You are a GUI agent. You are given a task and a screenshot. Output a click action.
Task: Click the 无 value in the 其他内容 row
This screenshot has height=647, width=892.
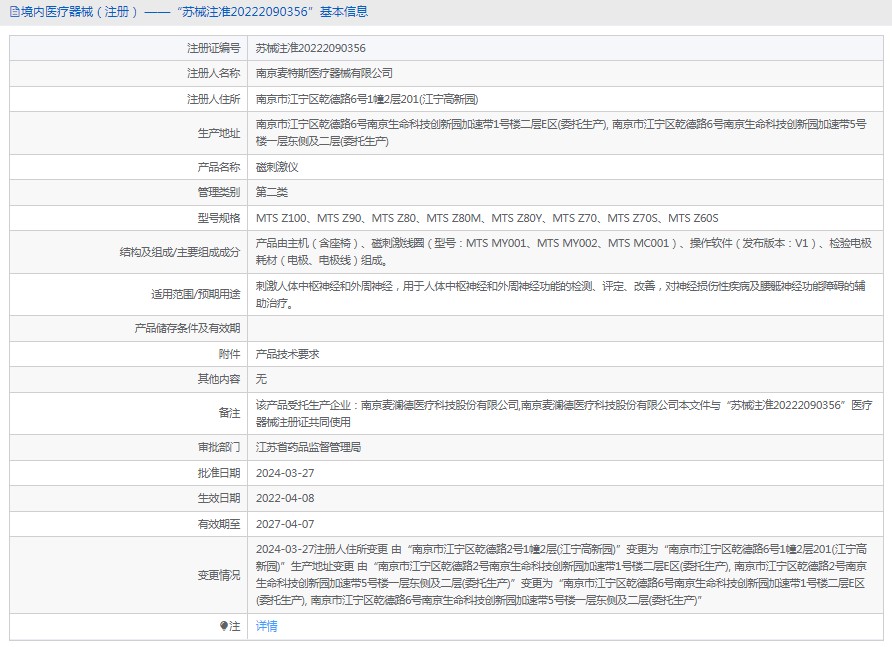click(x=261, y=379)
